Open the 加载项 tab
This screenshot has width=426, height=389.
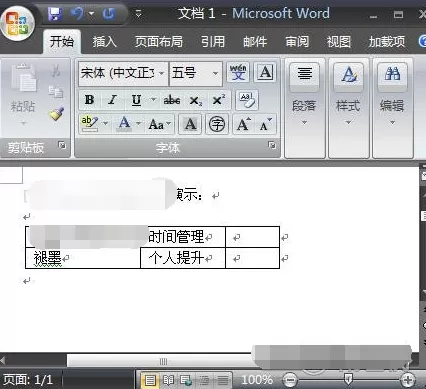(387, 42)
